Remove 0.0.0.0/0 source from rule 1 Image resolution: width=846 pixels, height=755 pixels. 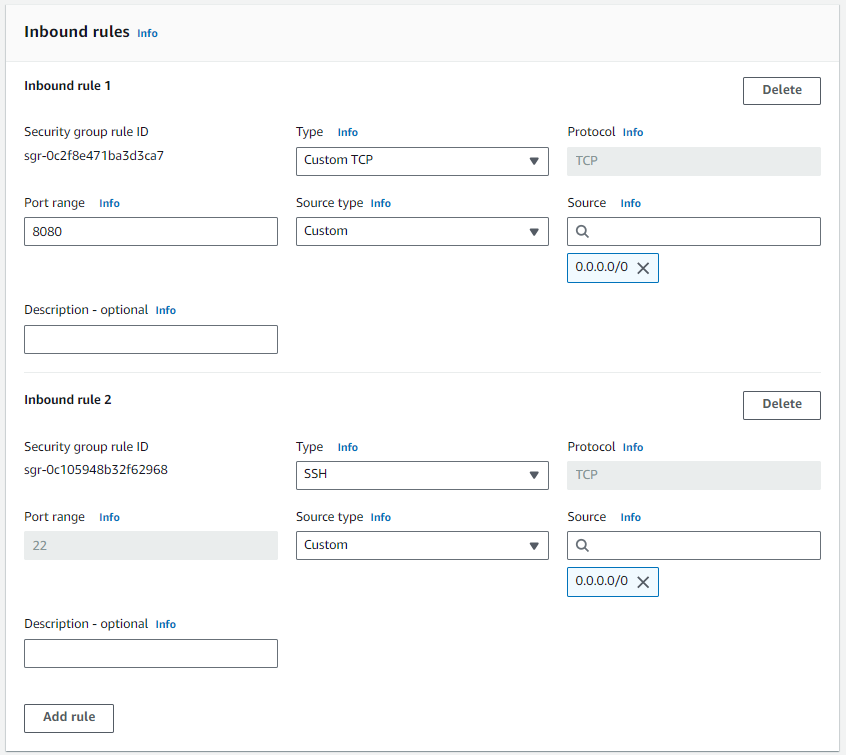[x=643, y=268]
